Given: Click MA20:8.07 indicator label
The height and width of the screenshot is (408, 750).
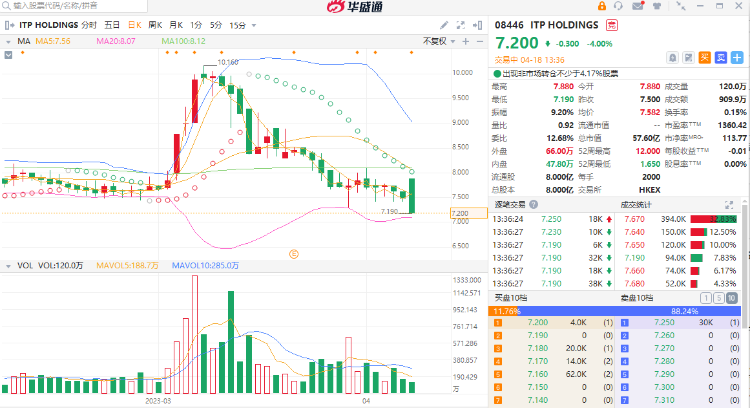Looking at the screenshot, I should [x=116, y=42].
